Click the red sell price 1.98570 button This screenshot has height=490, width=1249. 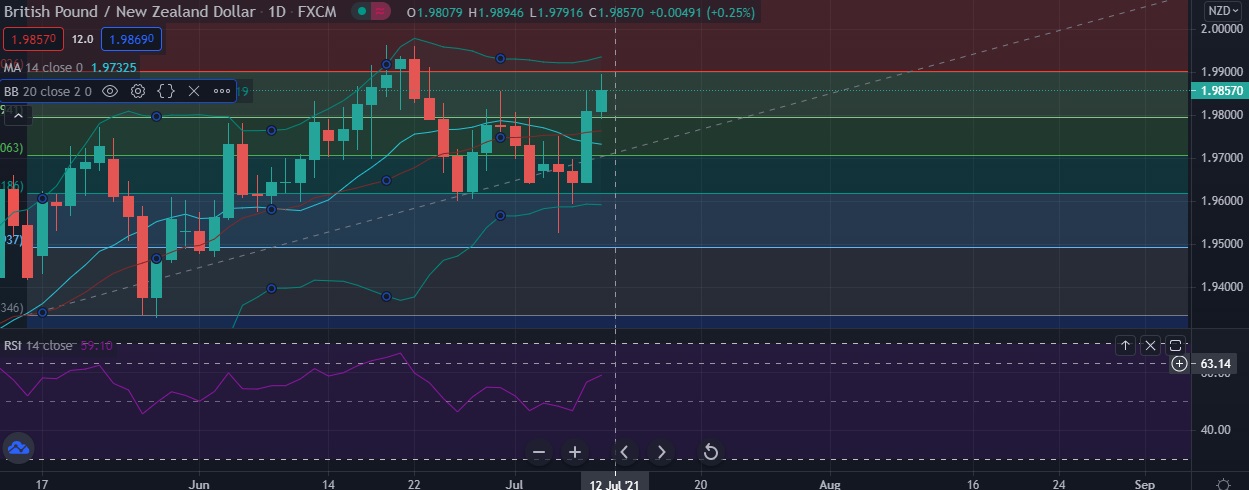tap(33, 39)
